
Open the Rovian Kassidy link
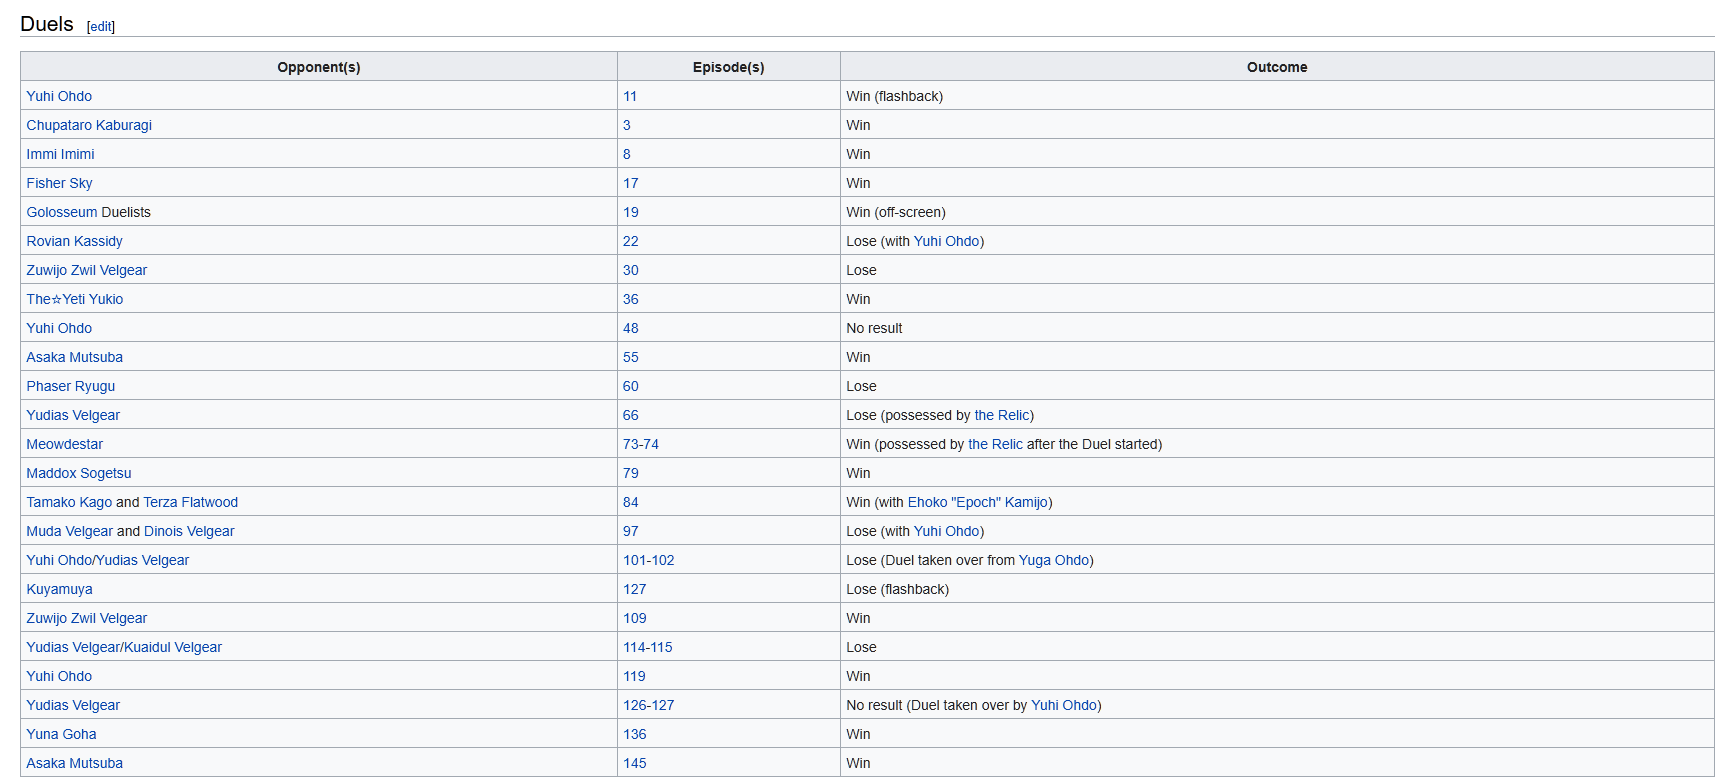pos(74,241)
